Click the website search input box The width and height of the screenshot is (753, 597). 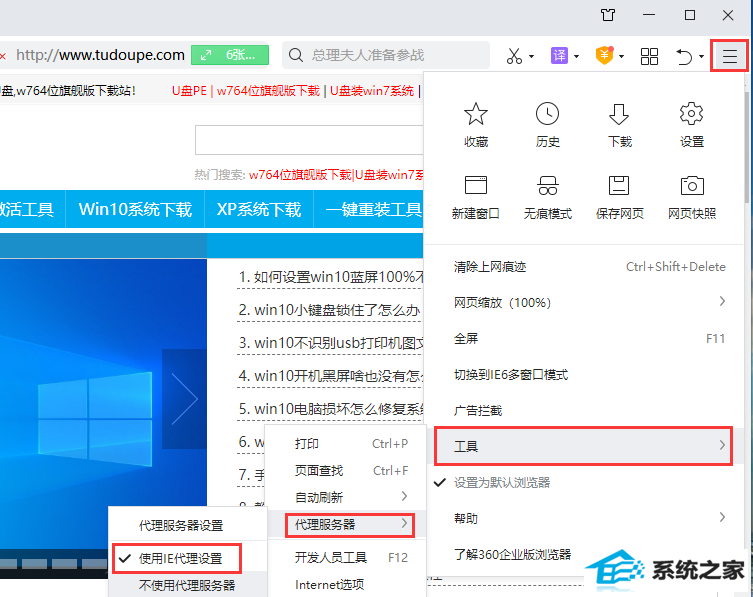click(x=309, y=140)
